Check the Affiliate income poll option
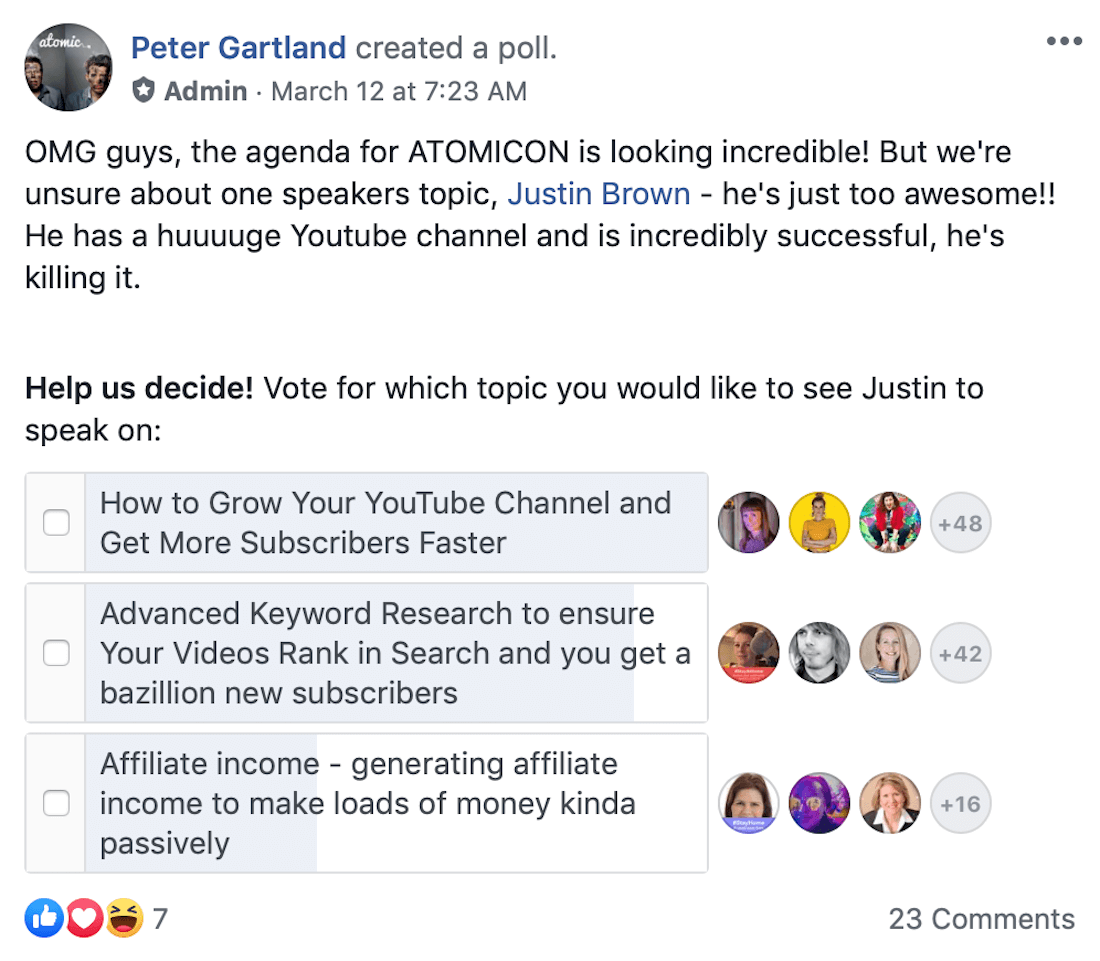This screenshot has width=1100, height=961. pos(56,803)
